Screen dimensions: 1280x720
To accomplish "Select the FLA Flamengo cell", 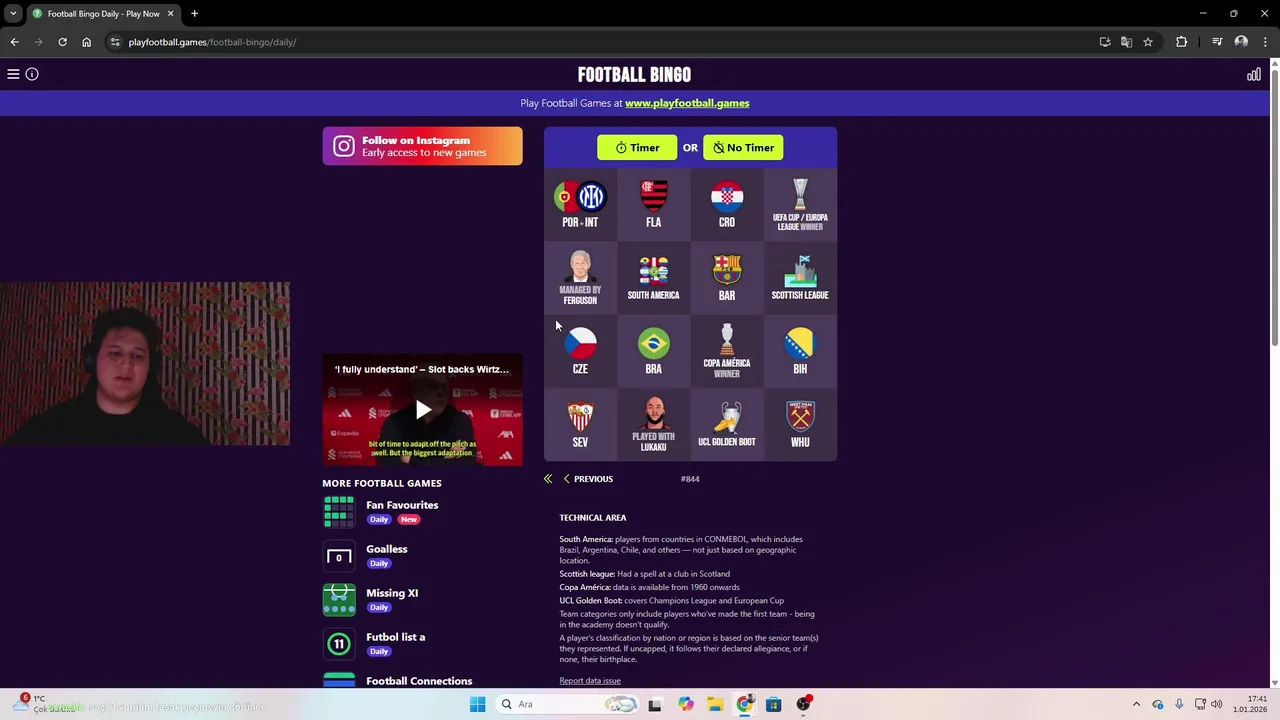I will click(x=654, y=204).
